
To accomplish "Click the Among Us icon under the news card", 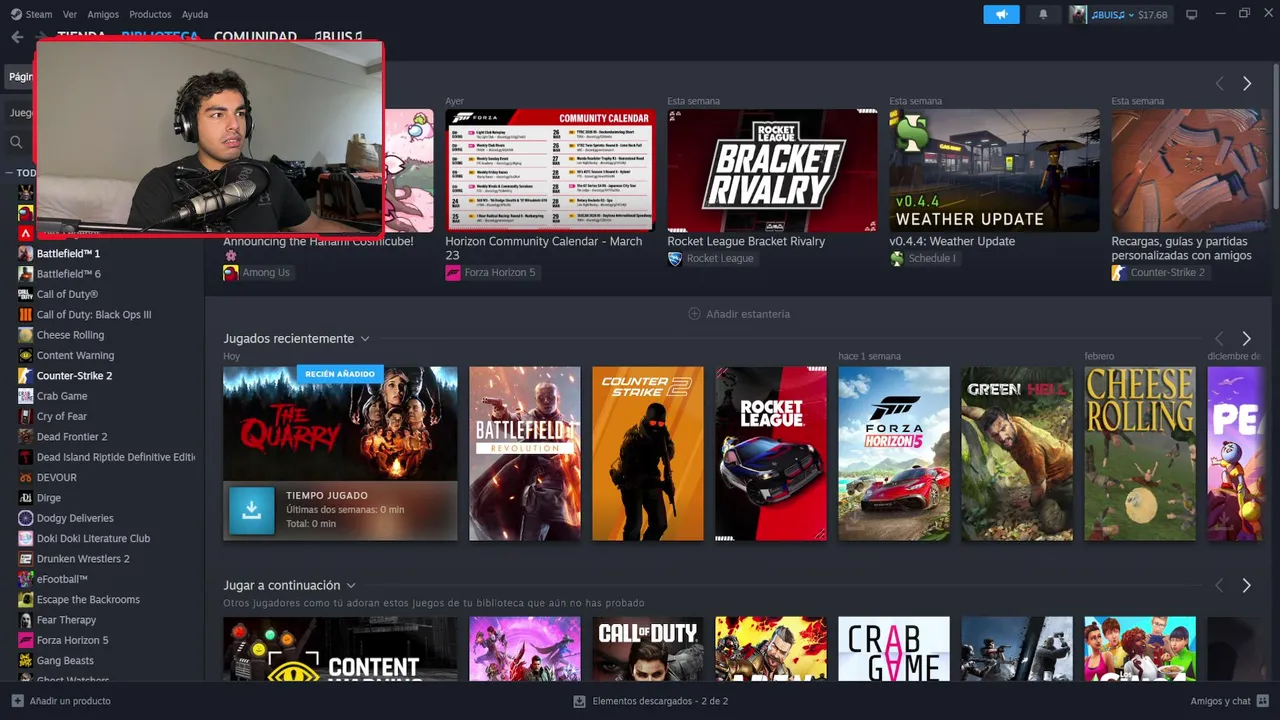I will coord(231,272).
